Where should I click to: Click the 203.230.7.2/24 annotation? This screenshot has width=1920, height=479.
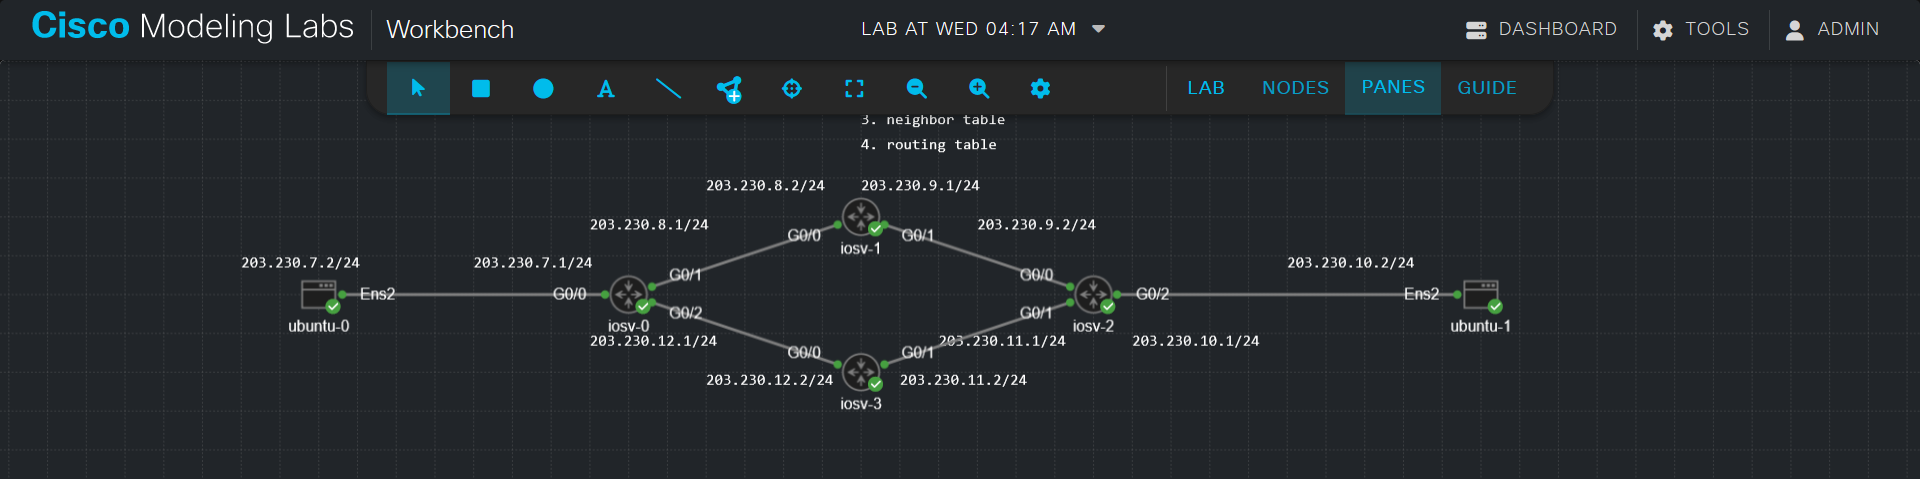(x=300, y=263)
